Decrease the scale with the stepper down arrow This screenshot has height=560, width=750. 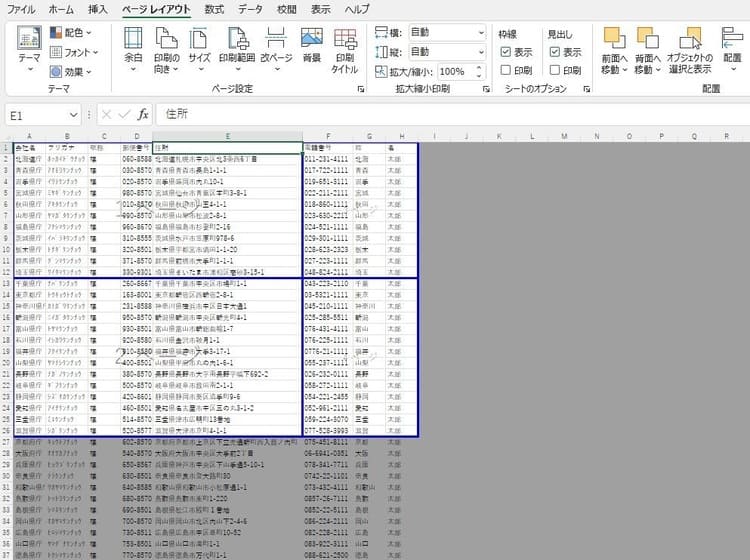(479, 76)
